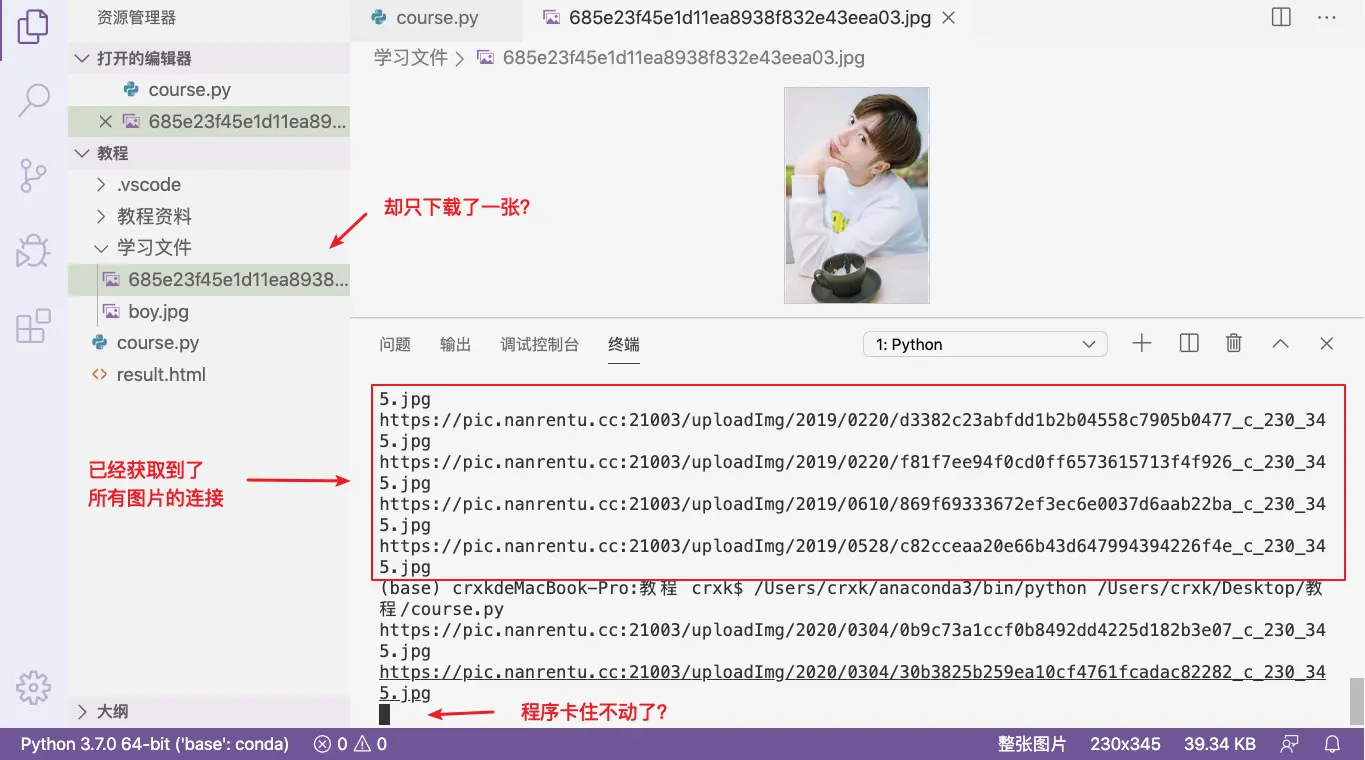Image resolution: width=1365 pixels, height=760 pixels.
Task: Click the c82cceaa20e66b43d image URL
Action: (852, 556)
